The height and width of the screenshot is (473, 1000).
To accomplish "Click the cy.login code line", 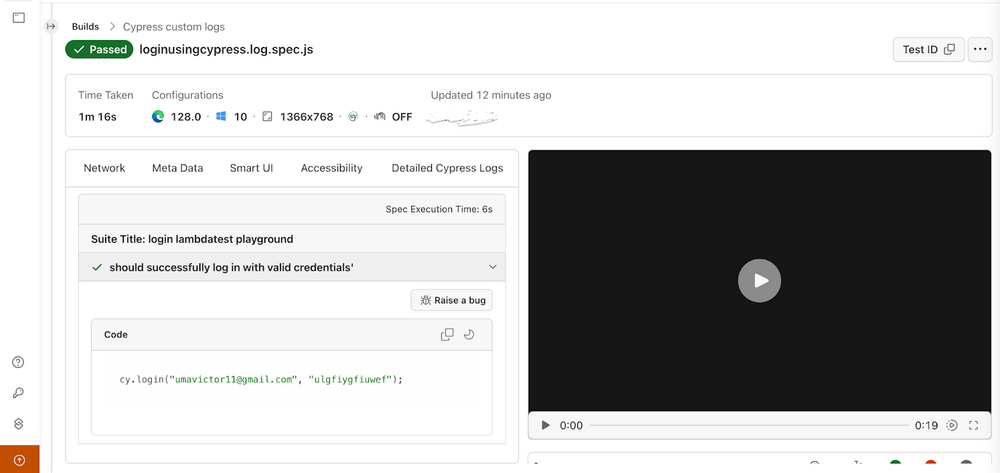I will click(x=261, y=379).
